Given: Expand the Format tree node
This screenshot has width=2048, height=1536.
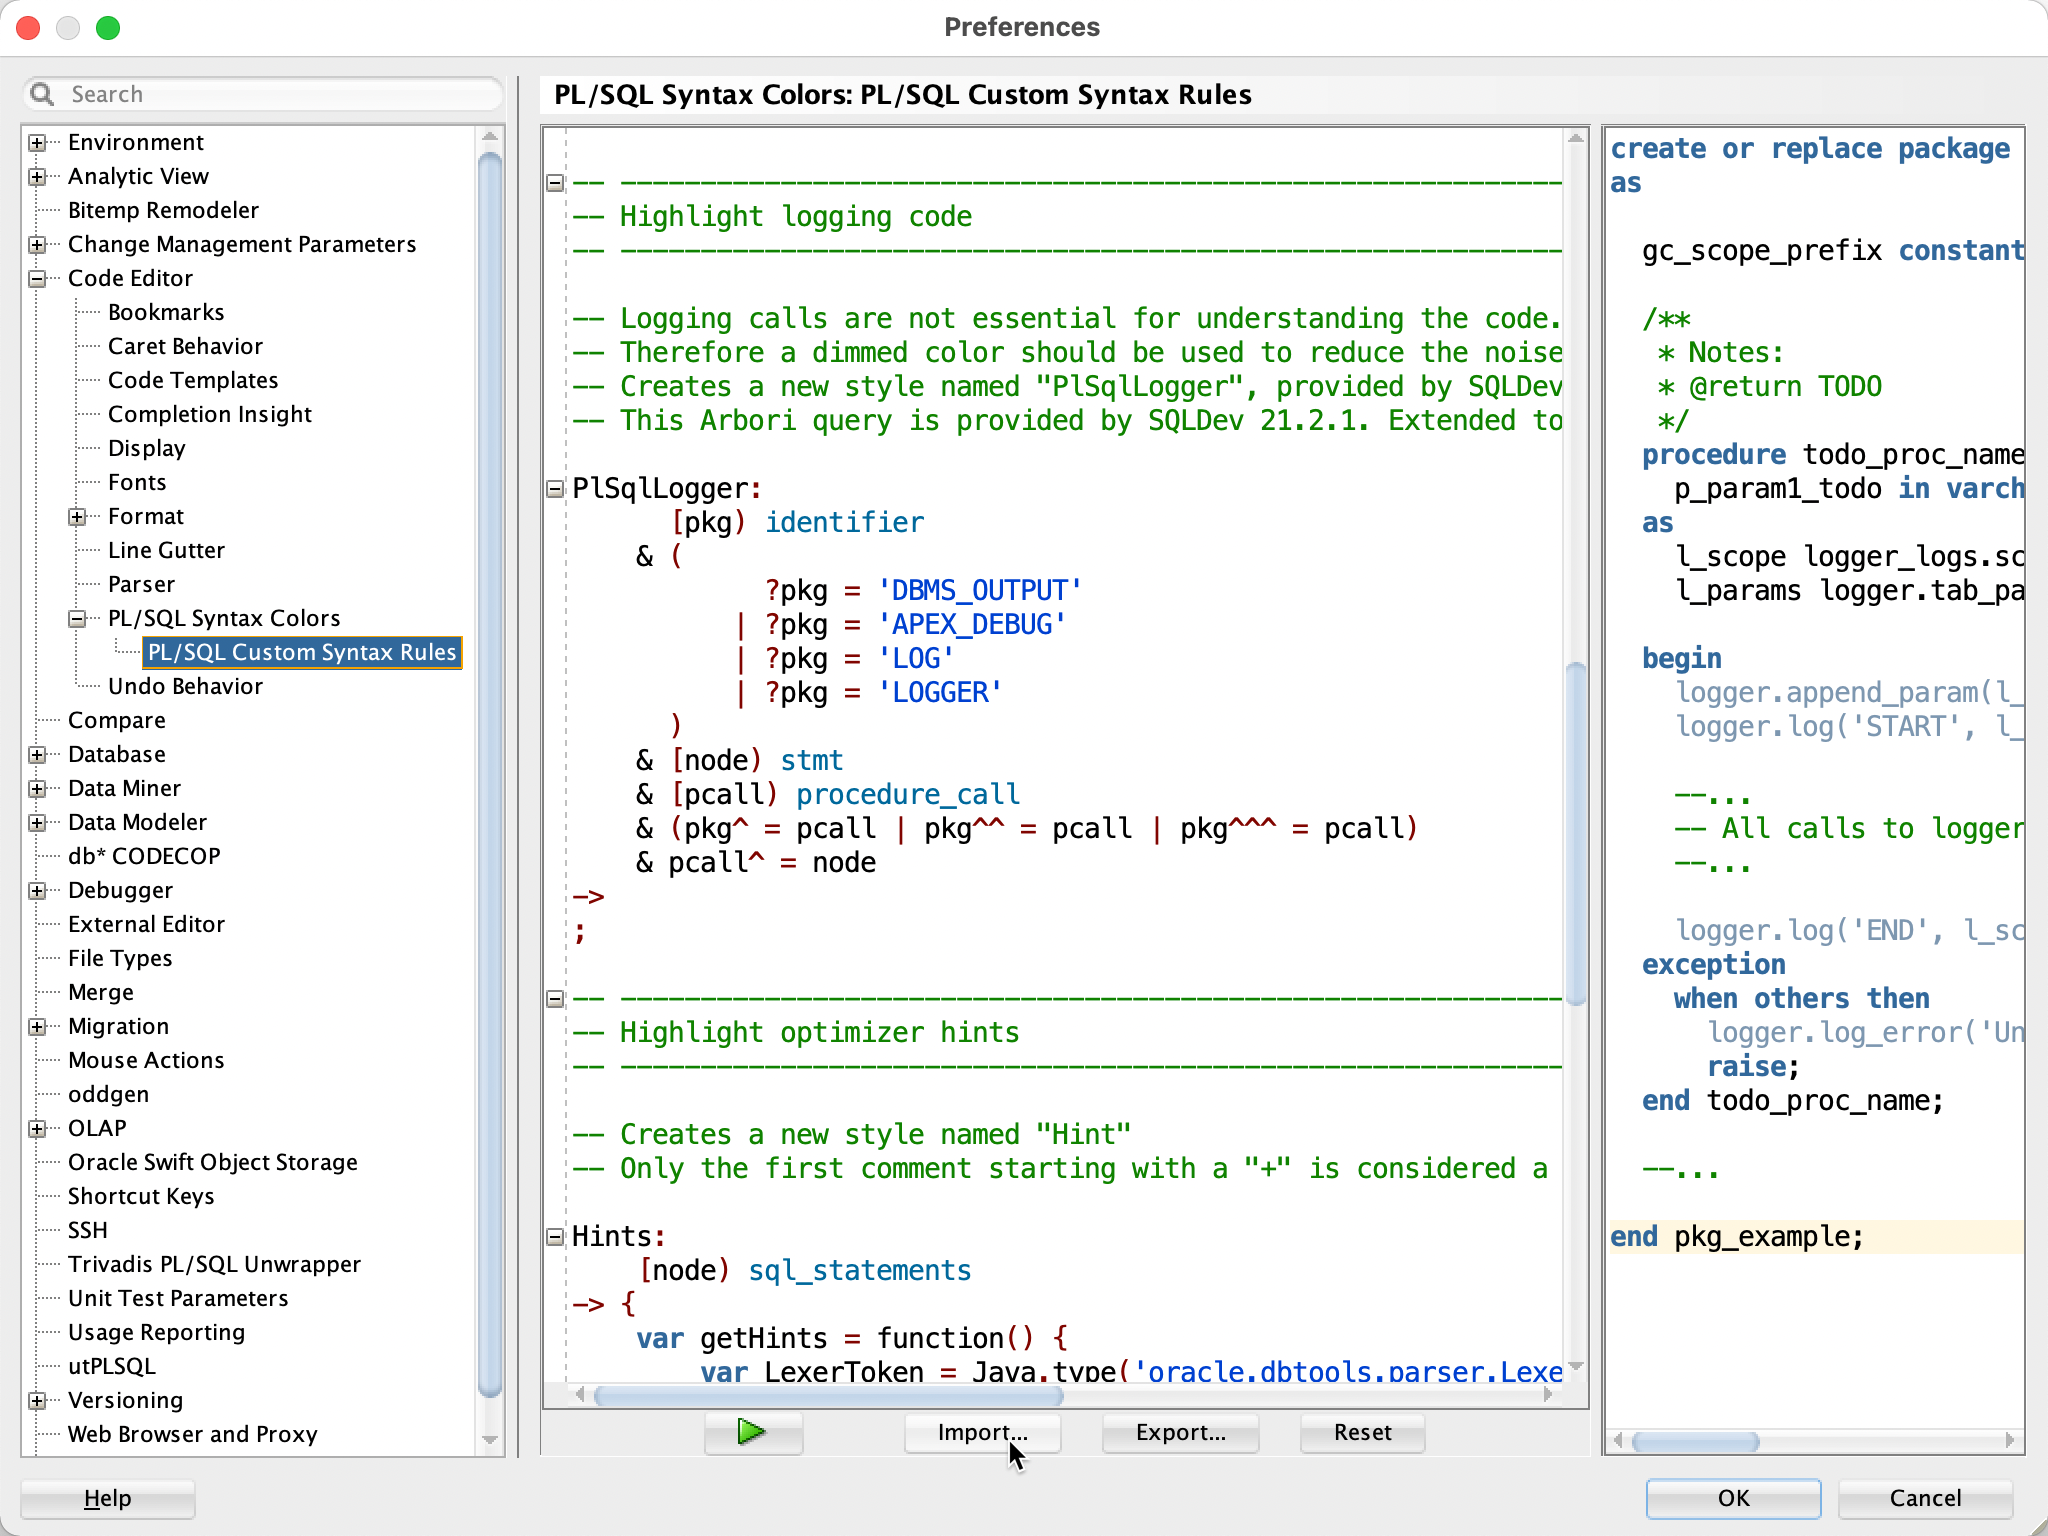Looking at the screenshot, I should coord(77,517).
